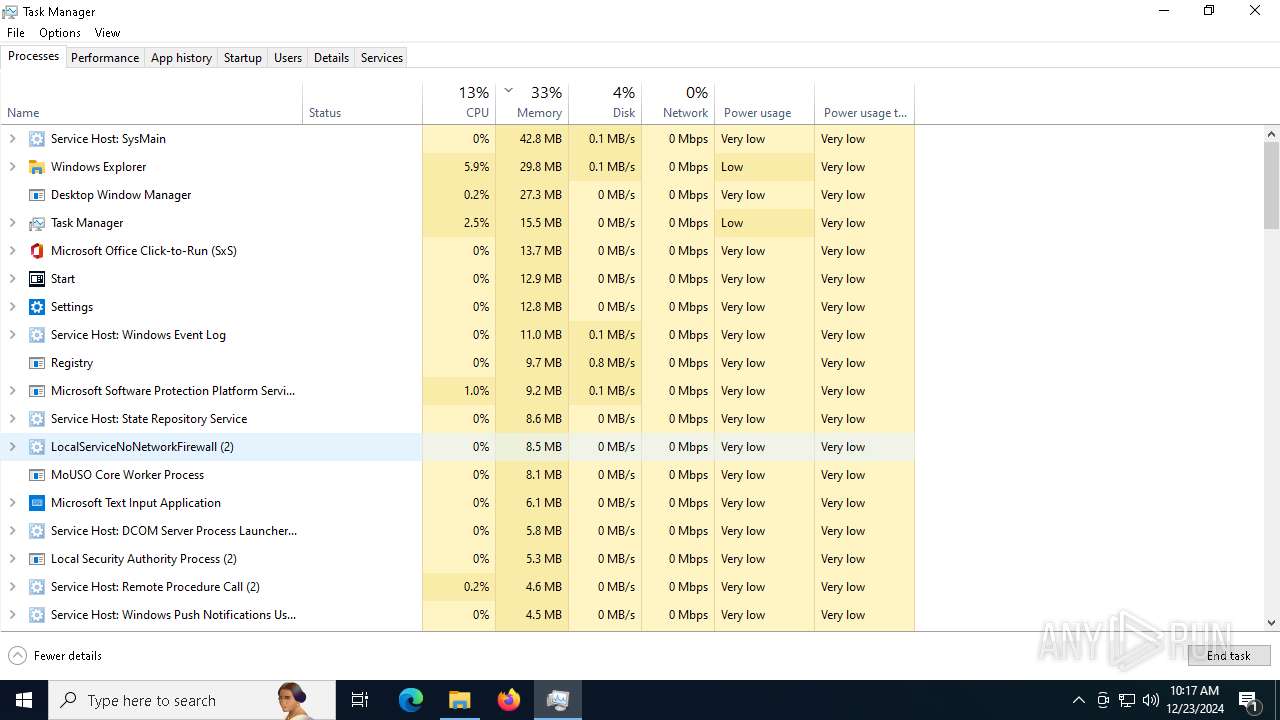Screen dimensions: 1280x720
Task: Switch to the Performance tab
Action: coord(105,58)
